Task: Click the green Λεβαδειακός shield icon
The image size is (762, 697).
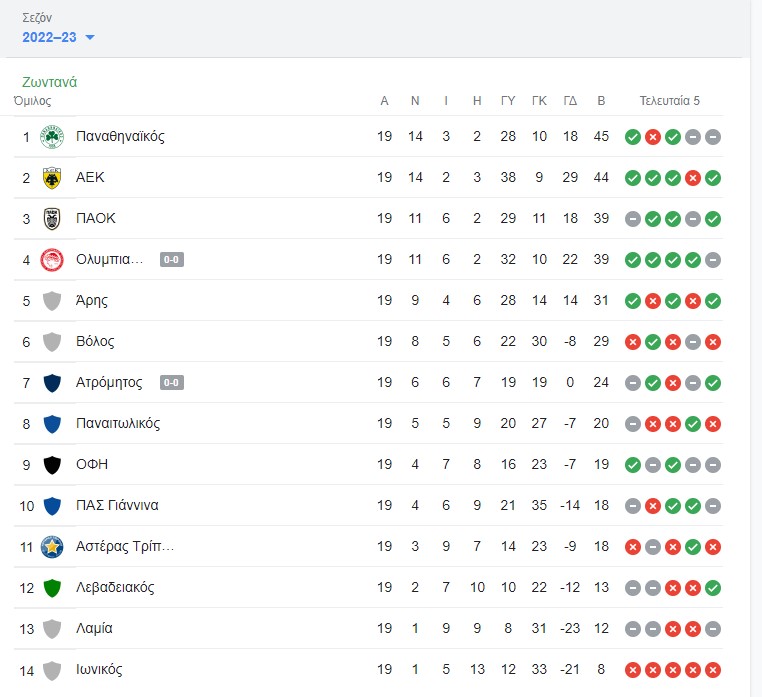Action: coord(52,588)
